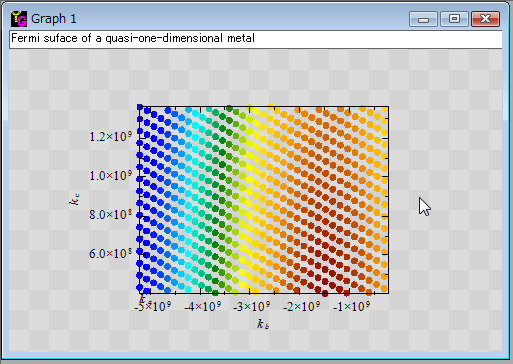Click the -5×10⁹ horizontal axis tick label
This screenshot has height=364, width=513.
pyautogui.click(x=152, y=306)
